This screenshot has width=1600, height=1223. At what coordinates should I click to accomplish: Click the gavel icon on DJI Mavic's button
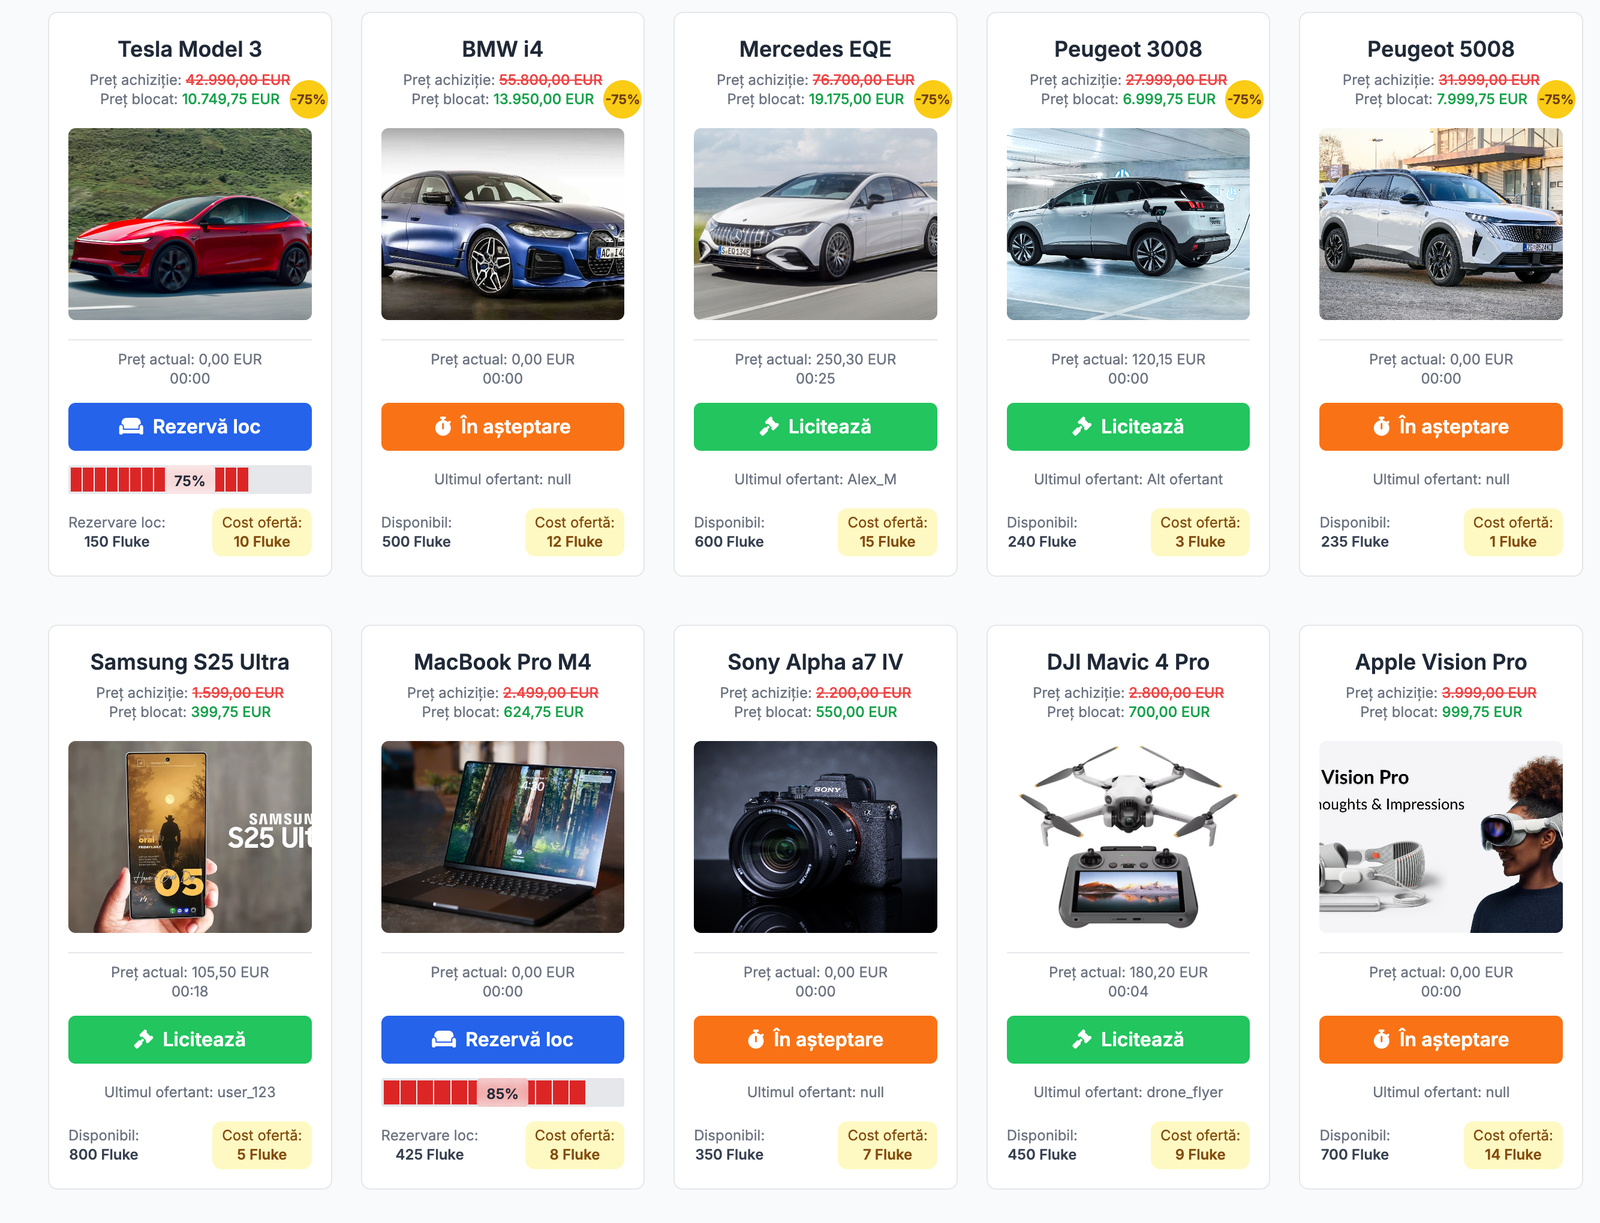(1081, 1040)
